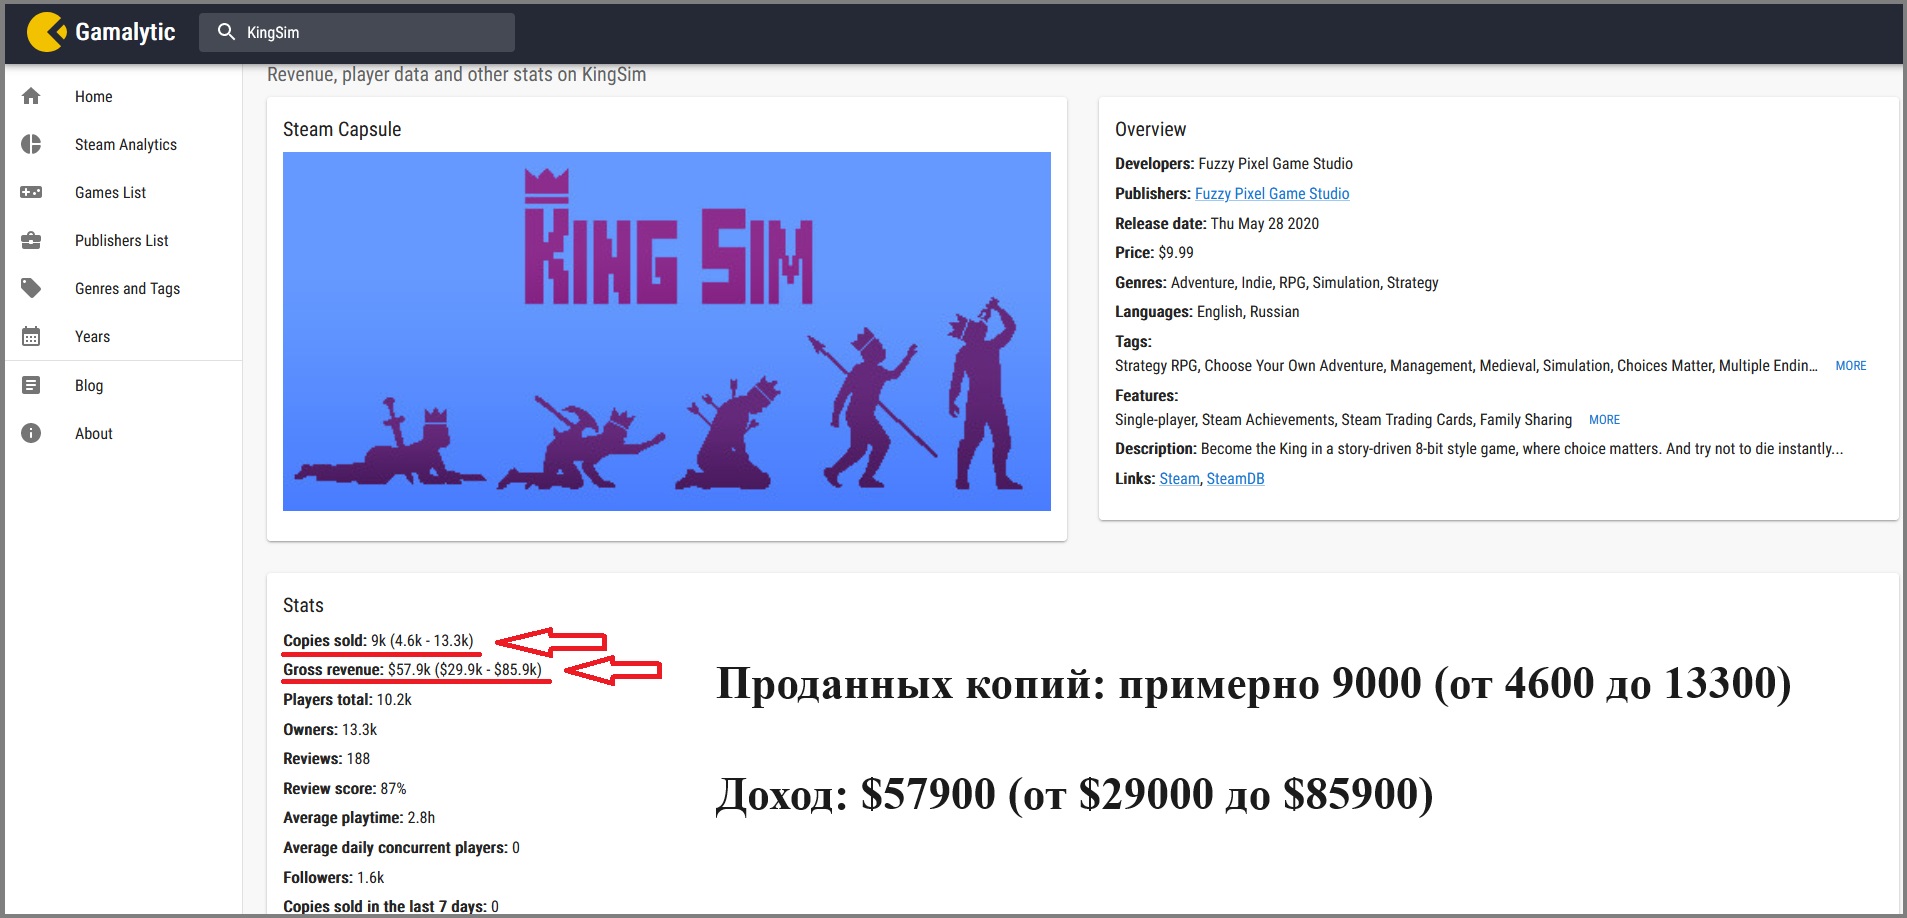1907x918 pixels.
Task: Click the Blog document icon
Action: click(x=31, y=385)
